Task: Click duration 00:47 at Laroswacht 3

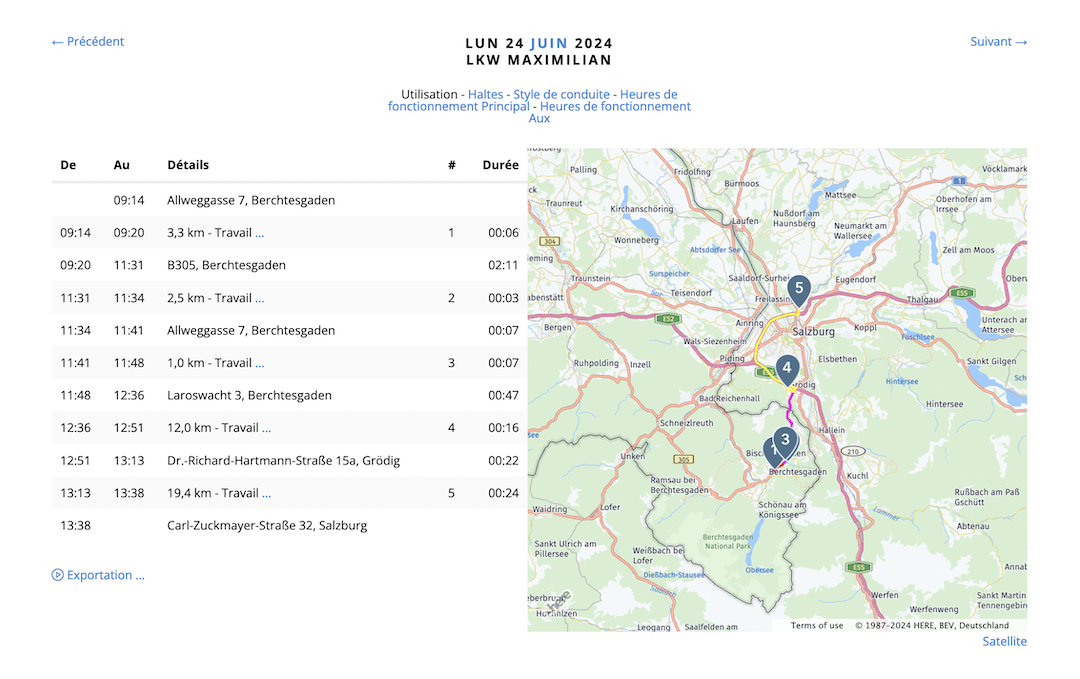Action: pyautogui.click(x=503, y=395)
